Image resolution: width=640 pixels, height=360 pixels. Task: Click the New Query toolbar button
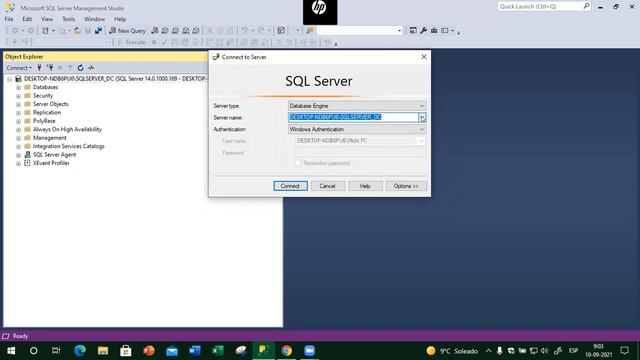point(127,31)
